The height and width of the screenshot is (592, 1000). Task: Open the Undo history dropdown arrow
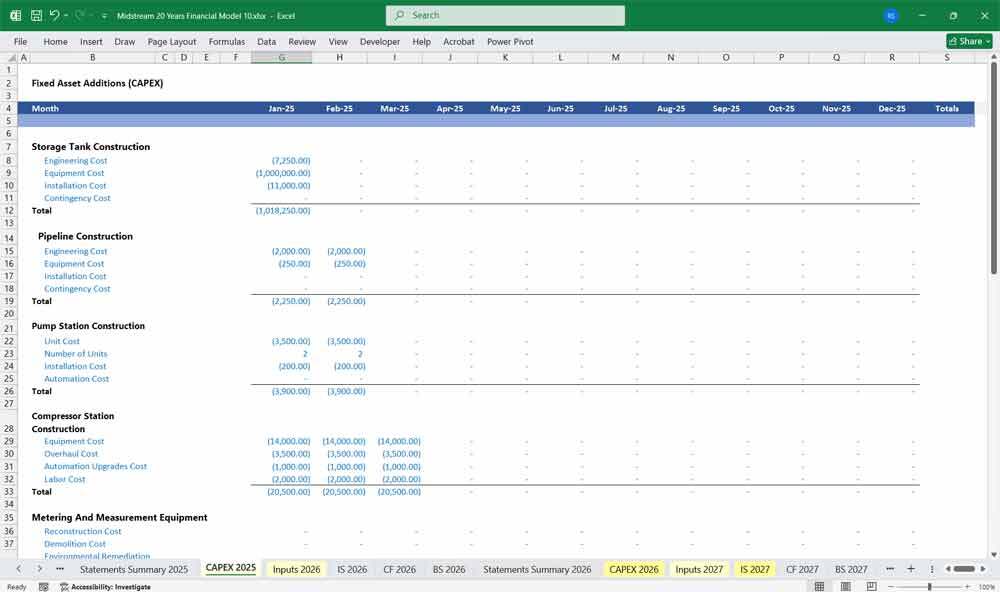[x=66, y=15]
